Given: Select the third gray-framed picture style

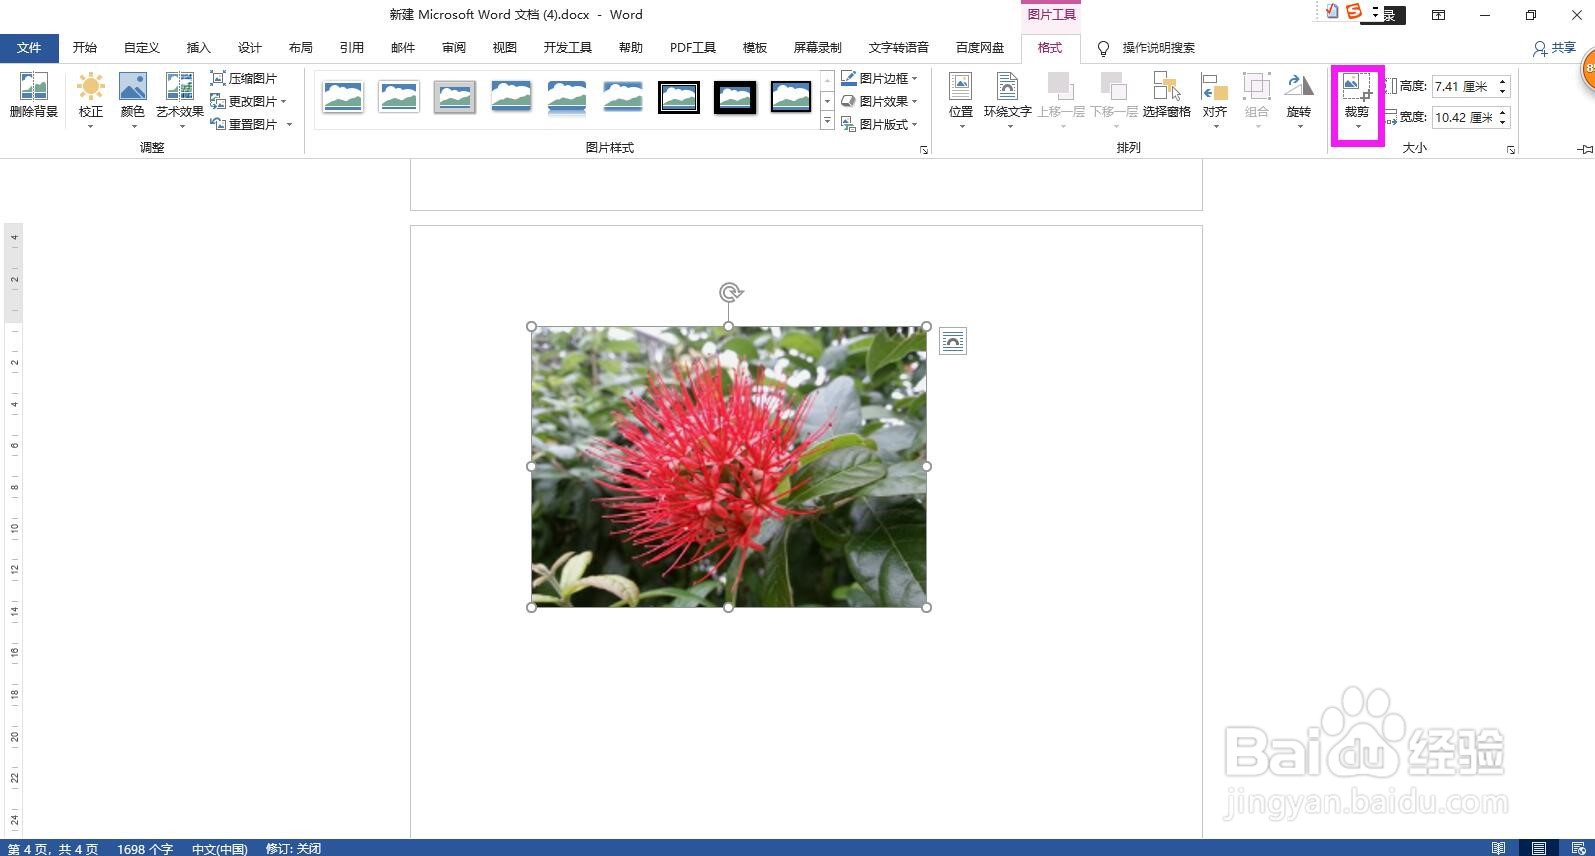Looking at the screenshot, I should point(455,97).
